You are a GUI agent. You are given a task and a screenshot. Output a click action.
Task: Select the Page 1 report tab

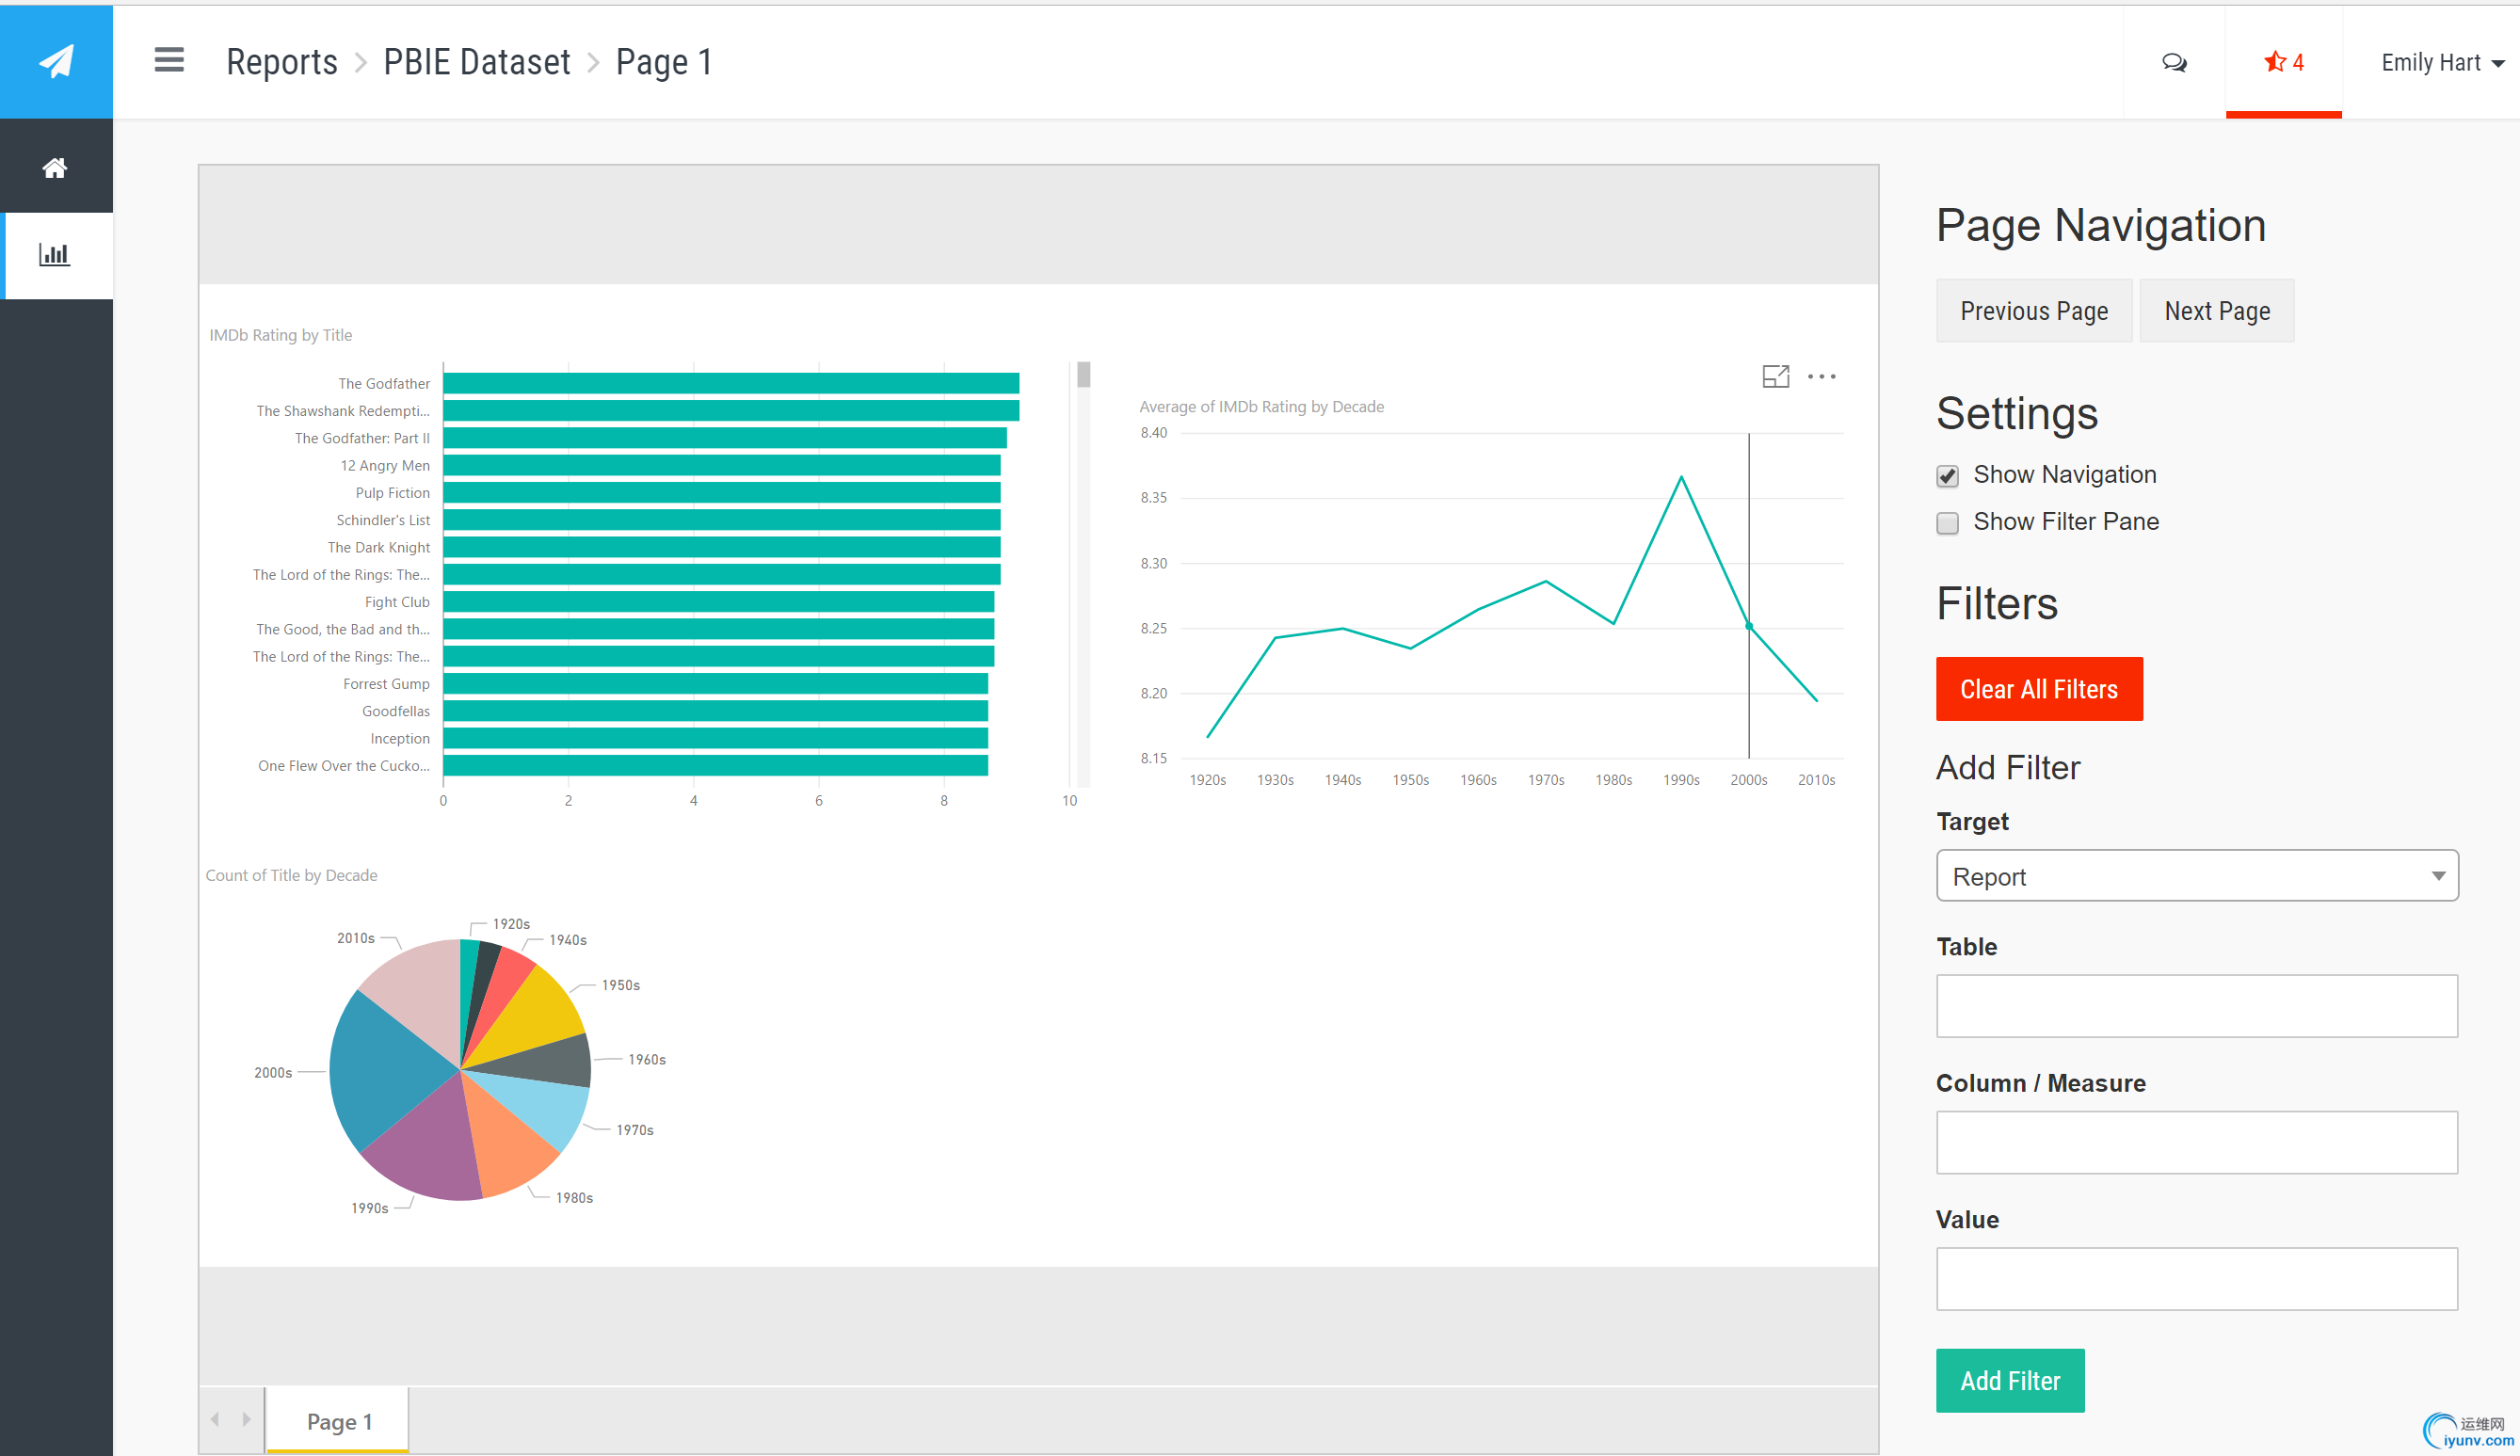(339, 1421)
